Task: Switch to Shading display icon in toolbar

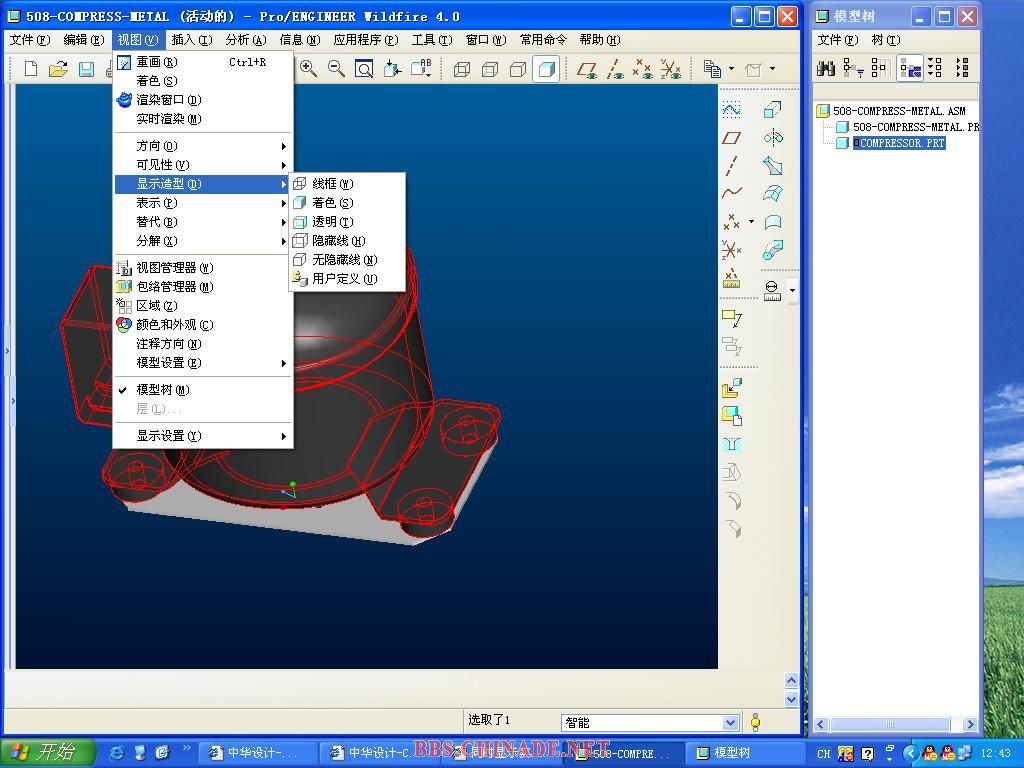Action: click(546, 69)
